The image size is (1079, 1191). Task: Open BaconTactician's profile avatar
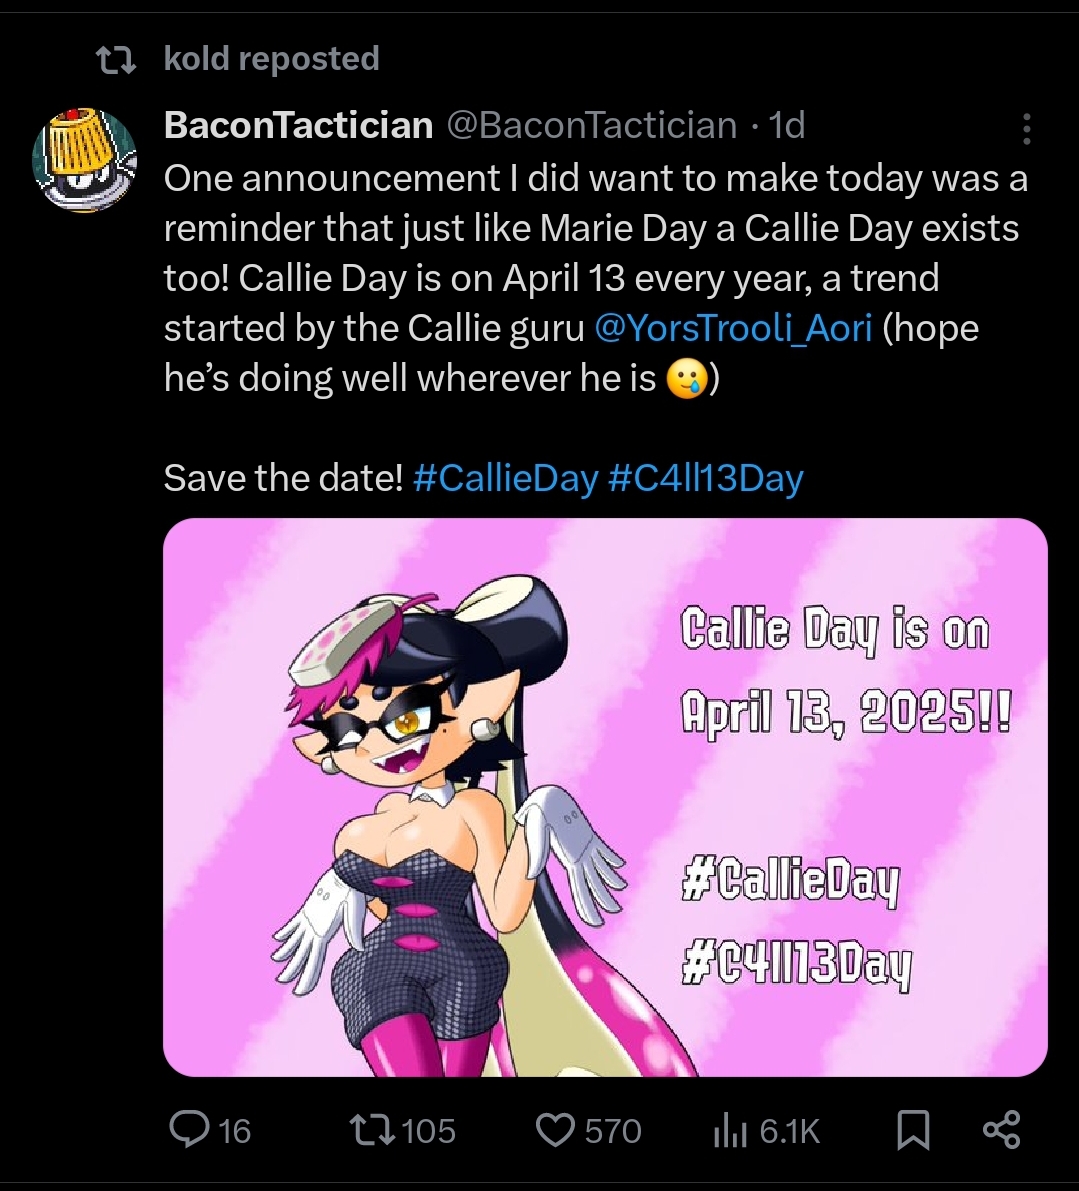85,161
